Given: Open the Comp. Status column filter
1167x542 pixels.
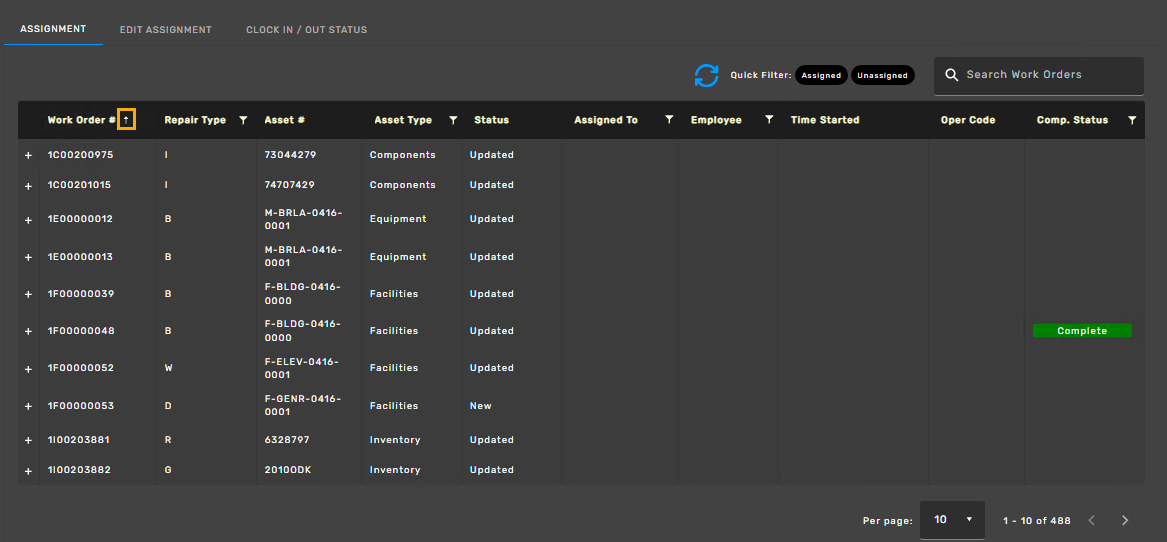Looking at the screenshot, I should tap(1131, 120).
